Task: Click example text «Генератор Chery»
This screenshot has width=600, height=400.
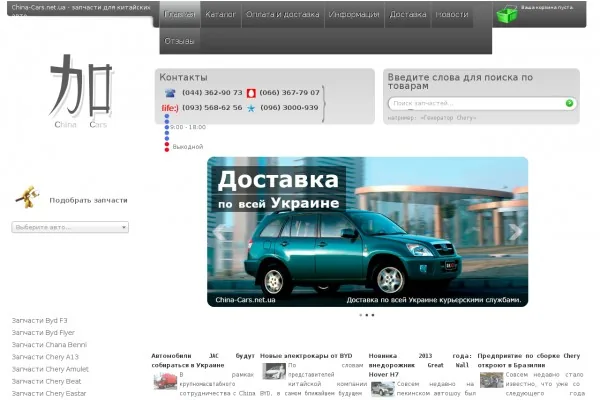Action: click(x=448, y=118)
